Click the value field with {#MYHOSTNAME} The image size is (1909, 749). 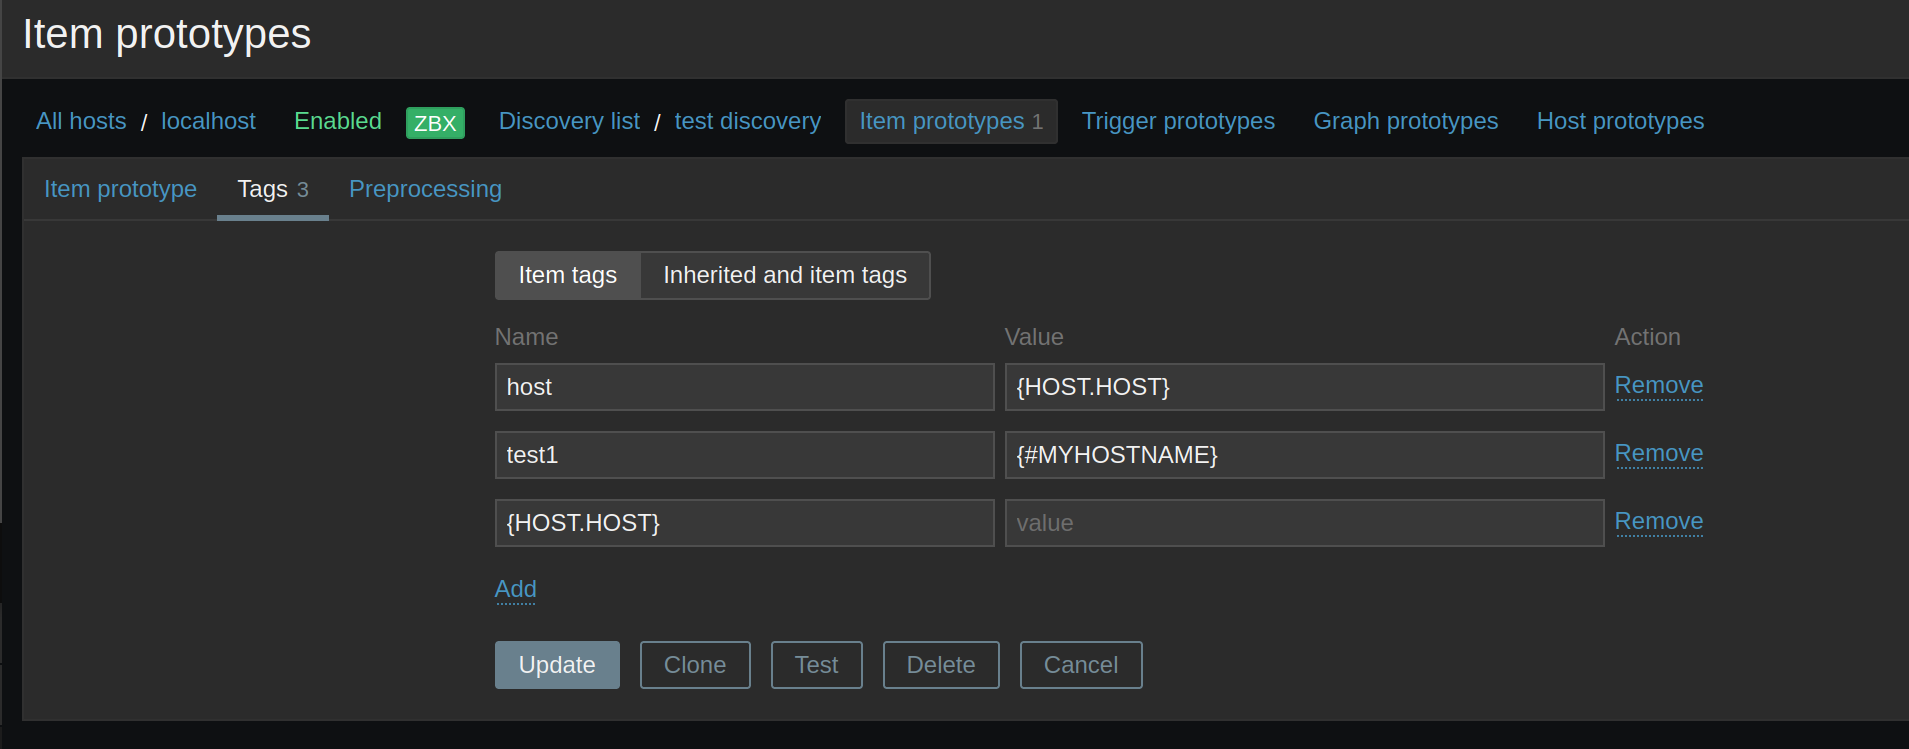[1304, 455]
